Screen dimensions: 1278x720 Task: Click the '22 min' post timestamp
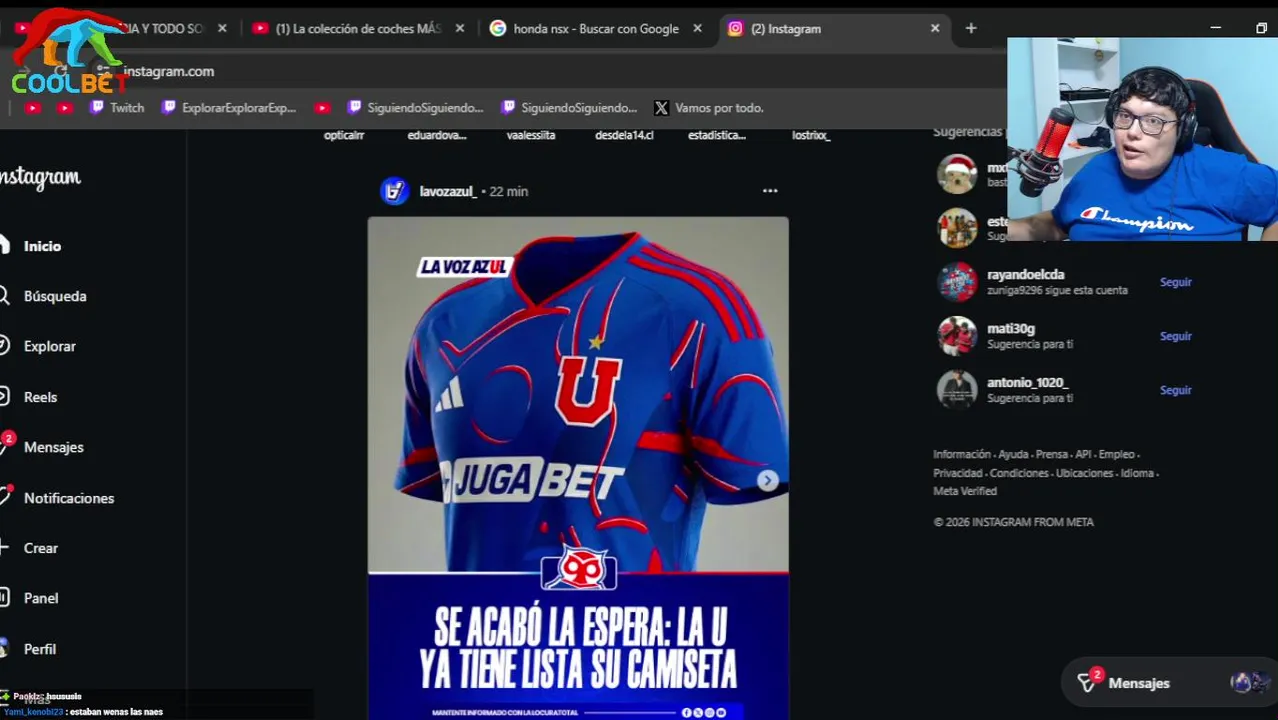pos(508,191)
